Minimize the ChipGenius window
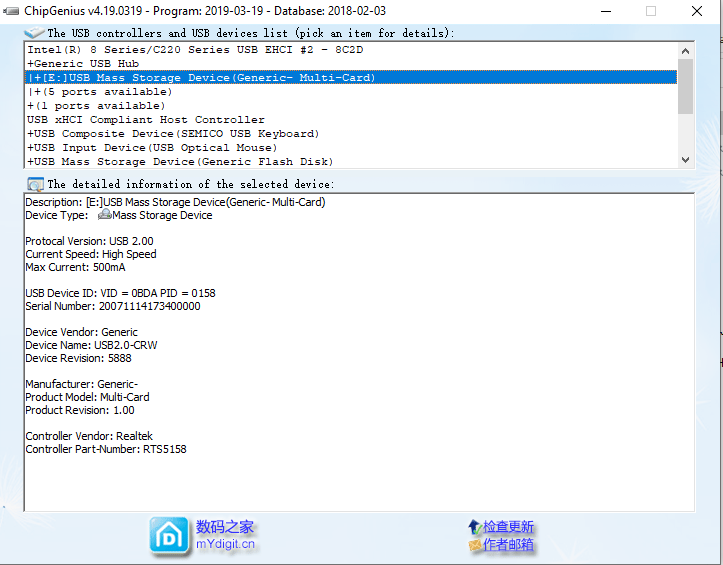 [606, 11]
